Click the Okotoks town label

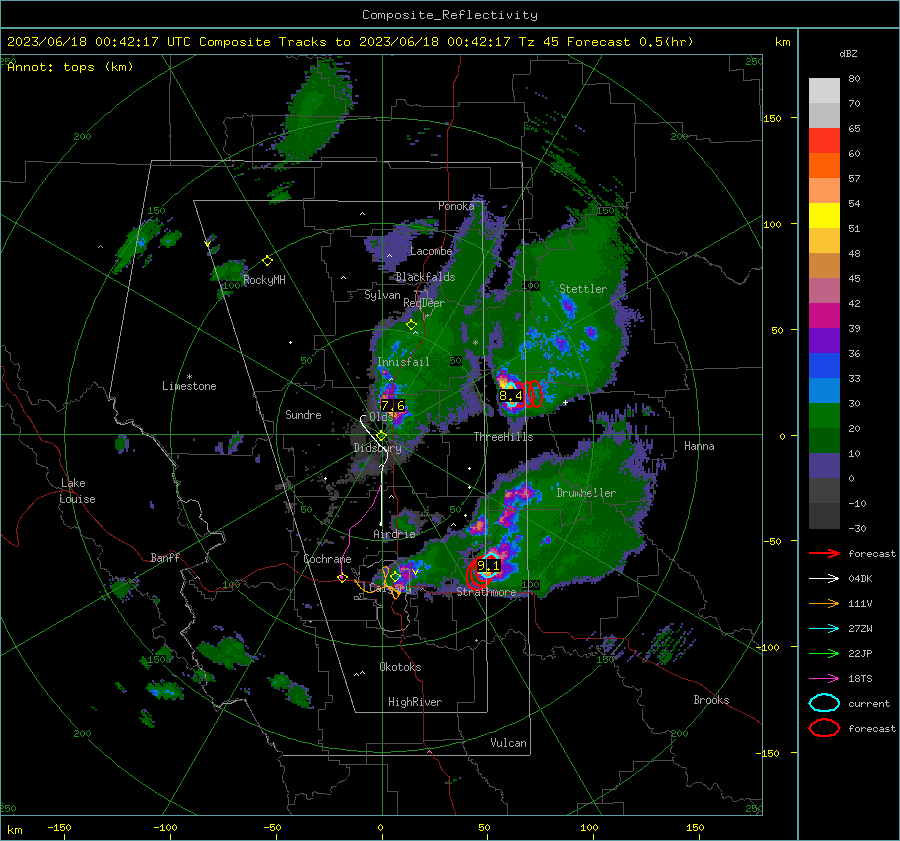(x=400, y=667)
